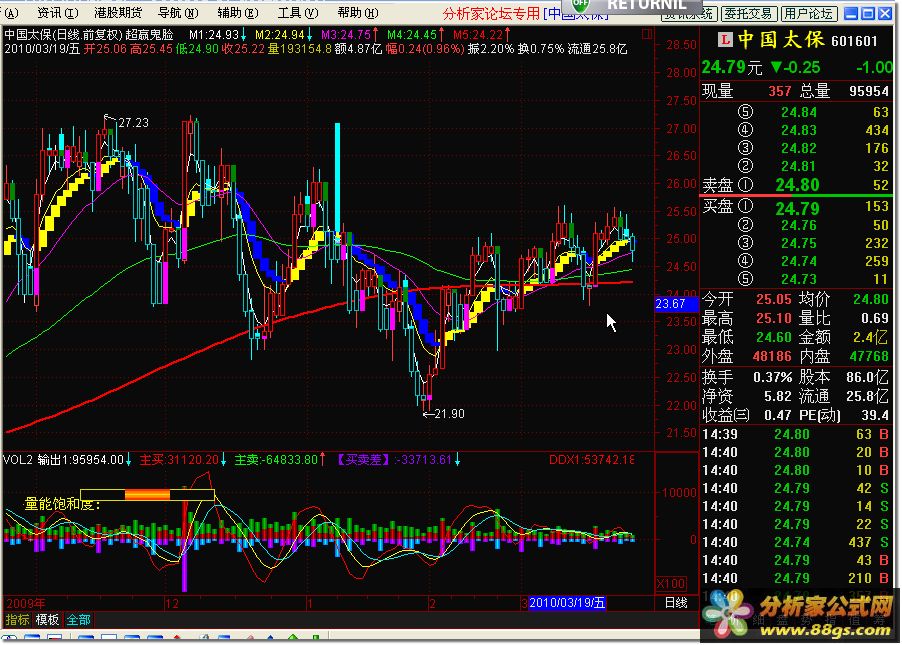This screenshot has width=902, height=645.
Task: Click the small square icon at chart corner
Action: click(647, 34)
